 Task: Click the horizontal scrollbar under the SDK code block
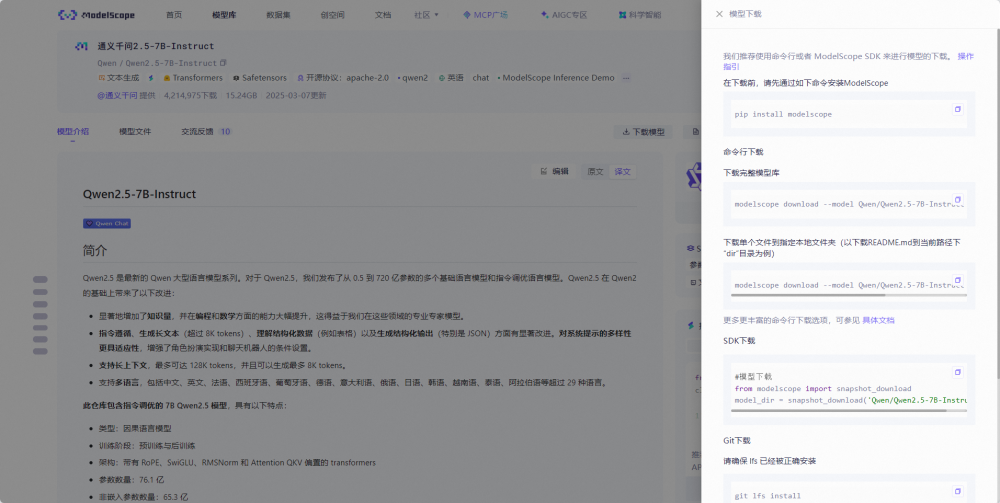(x=839, y=411)
